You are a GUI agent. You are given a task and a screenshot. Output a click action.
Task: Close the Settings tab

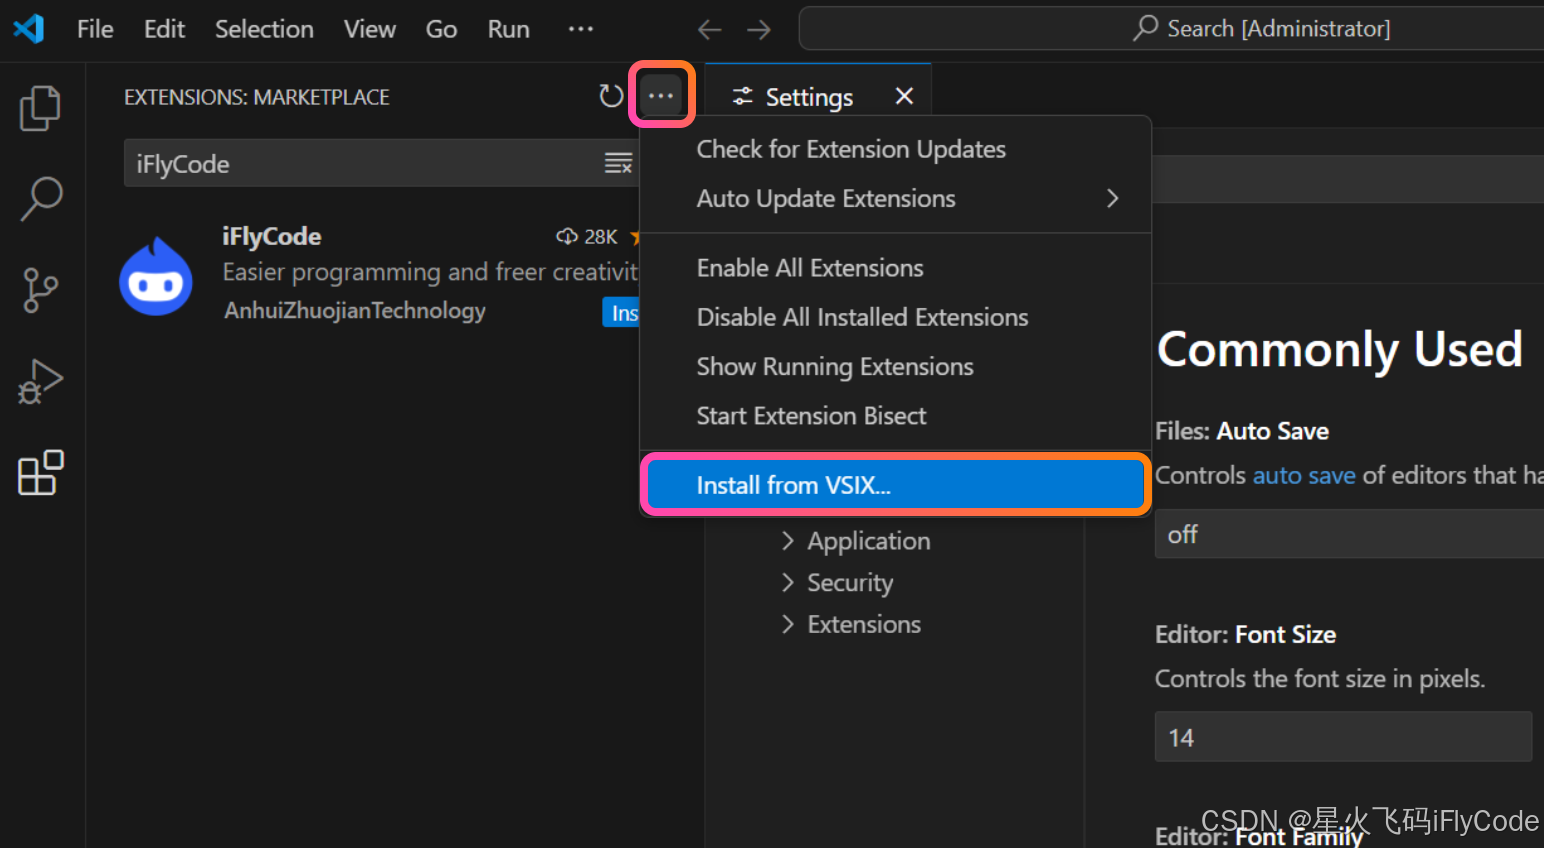904,96
